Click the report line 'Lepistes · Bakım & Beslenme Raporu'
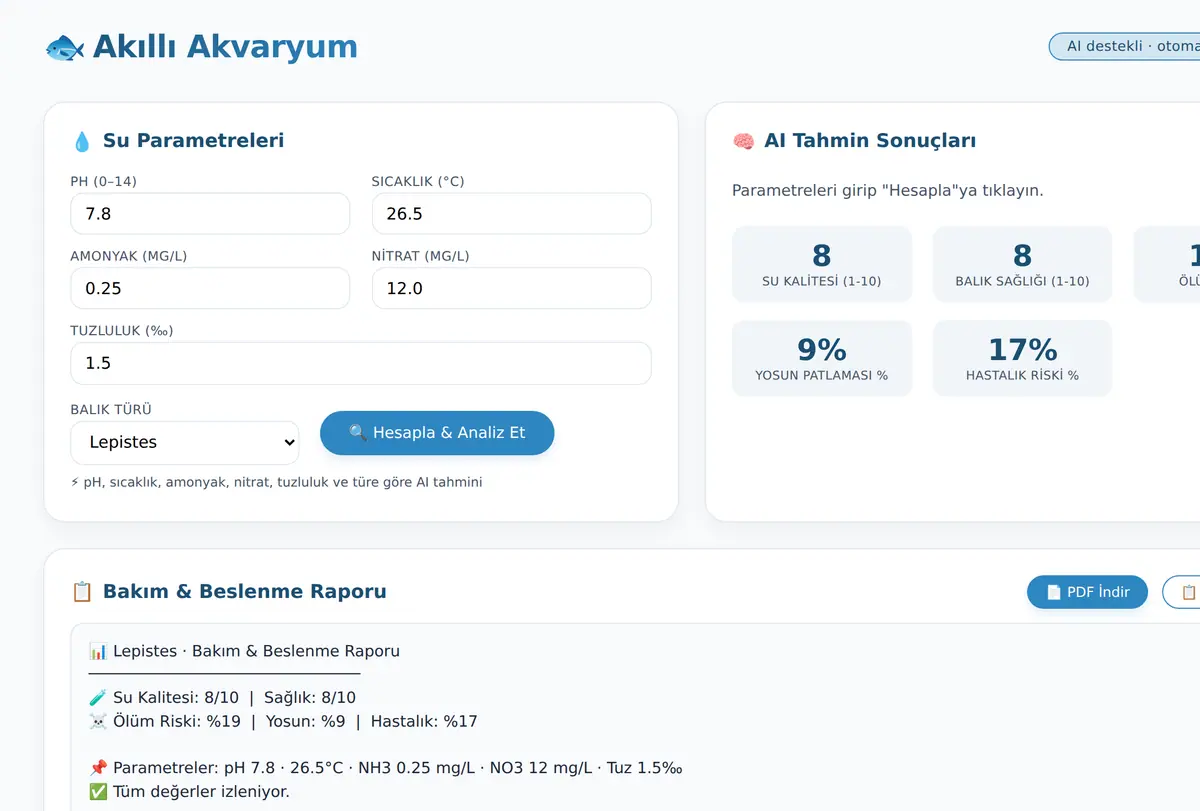This screenshot has height=811, width=1200. pos(256,651)
